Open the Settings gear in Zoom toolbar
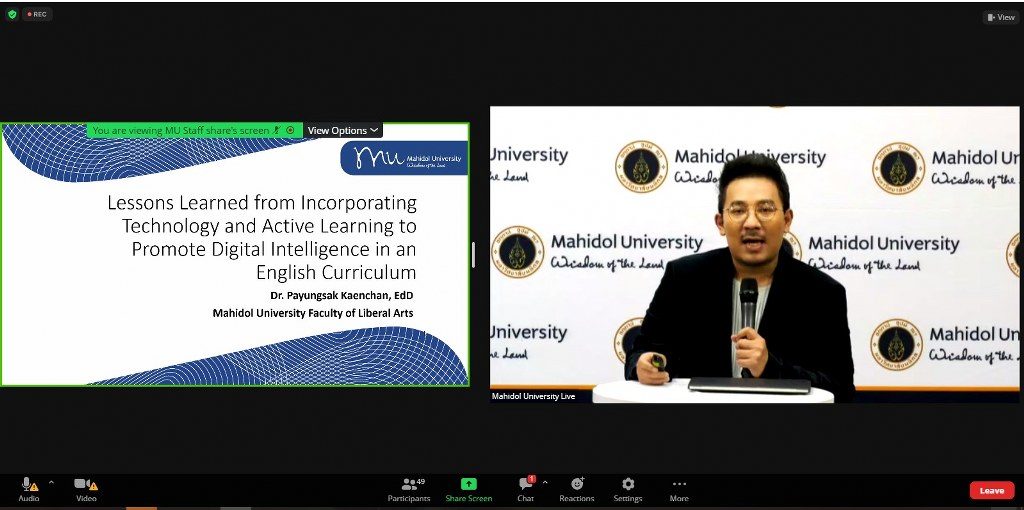The image size is (1024, 510). 628,489
